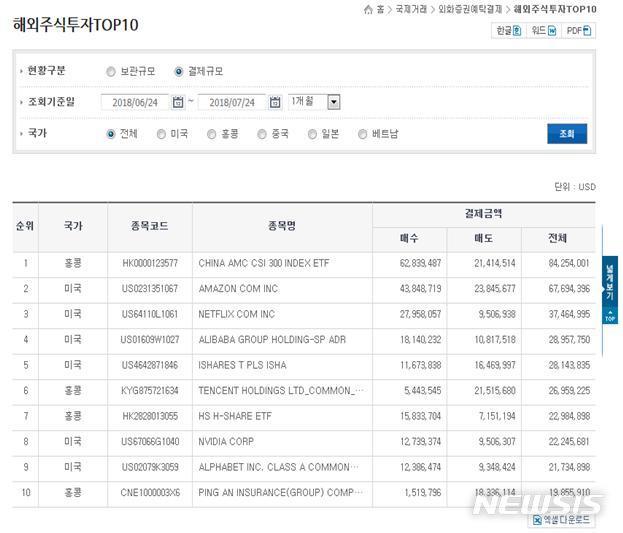
Task: Click stock code US64110L1061
Action: coord(150,314)
